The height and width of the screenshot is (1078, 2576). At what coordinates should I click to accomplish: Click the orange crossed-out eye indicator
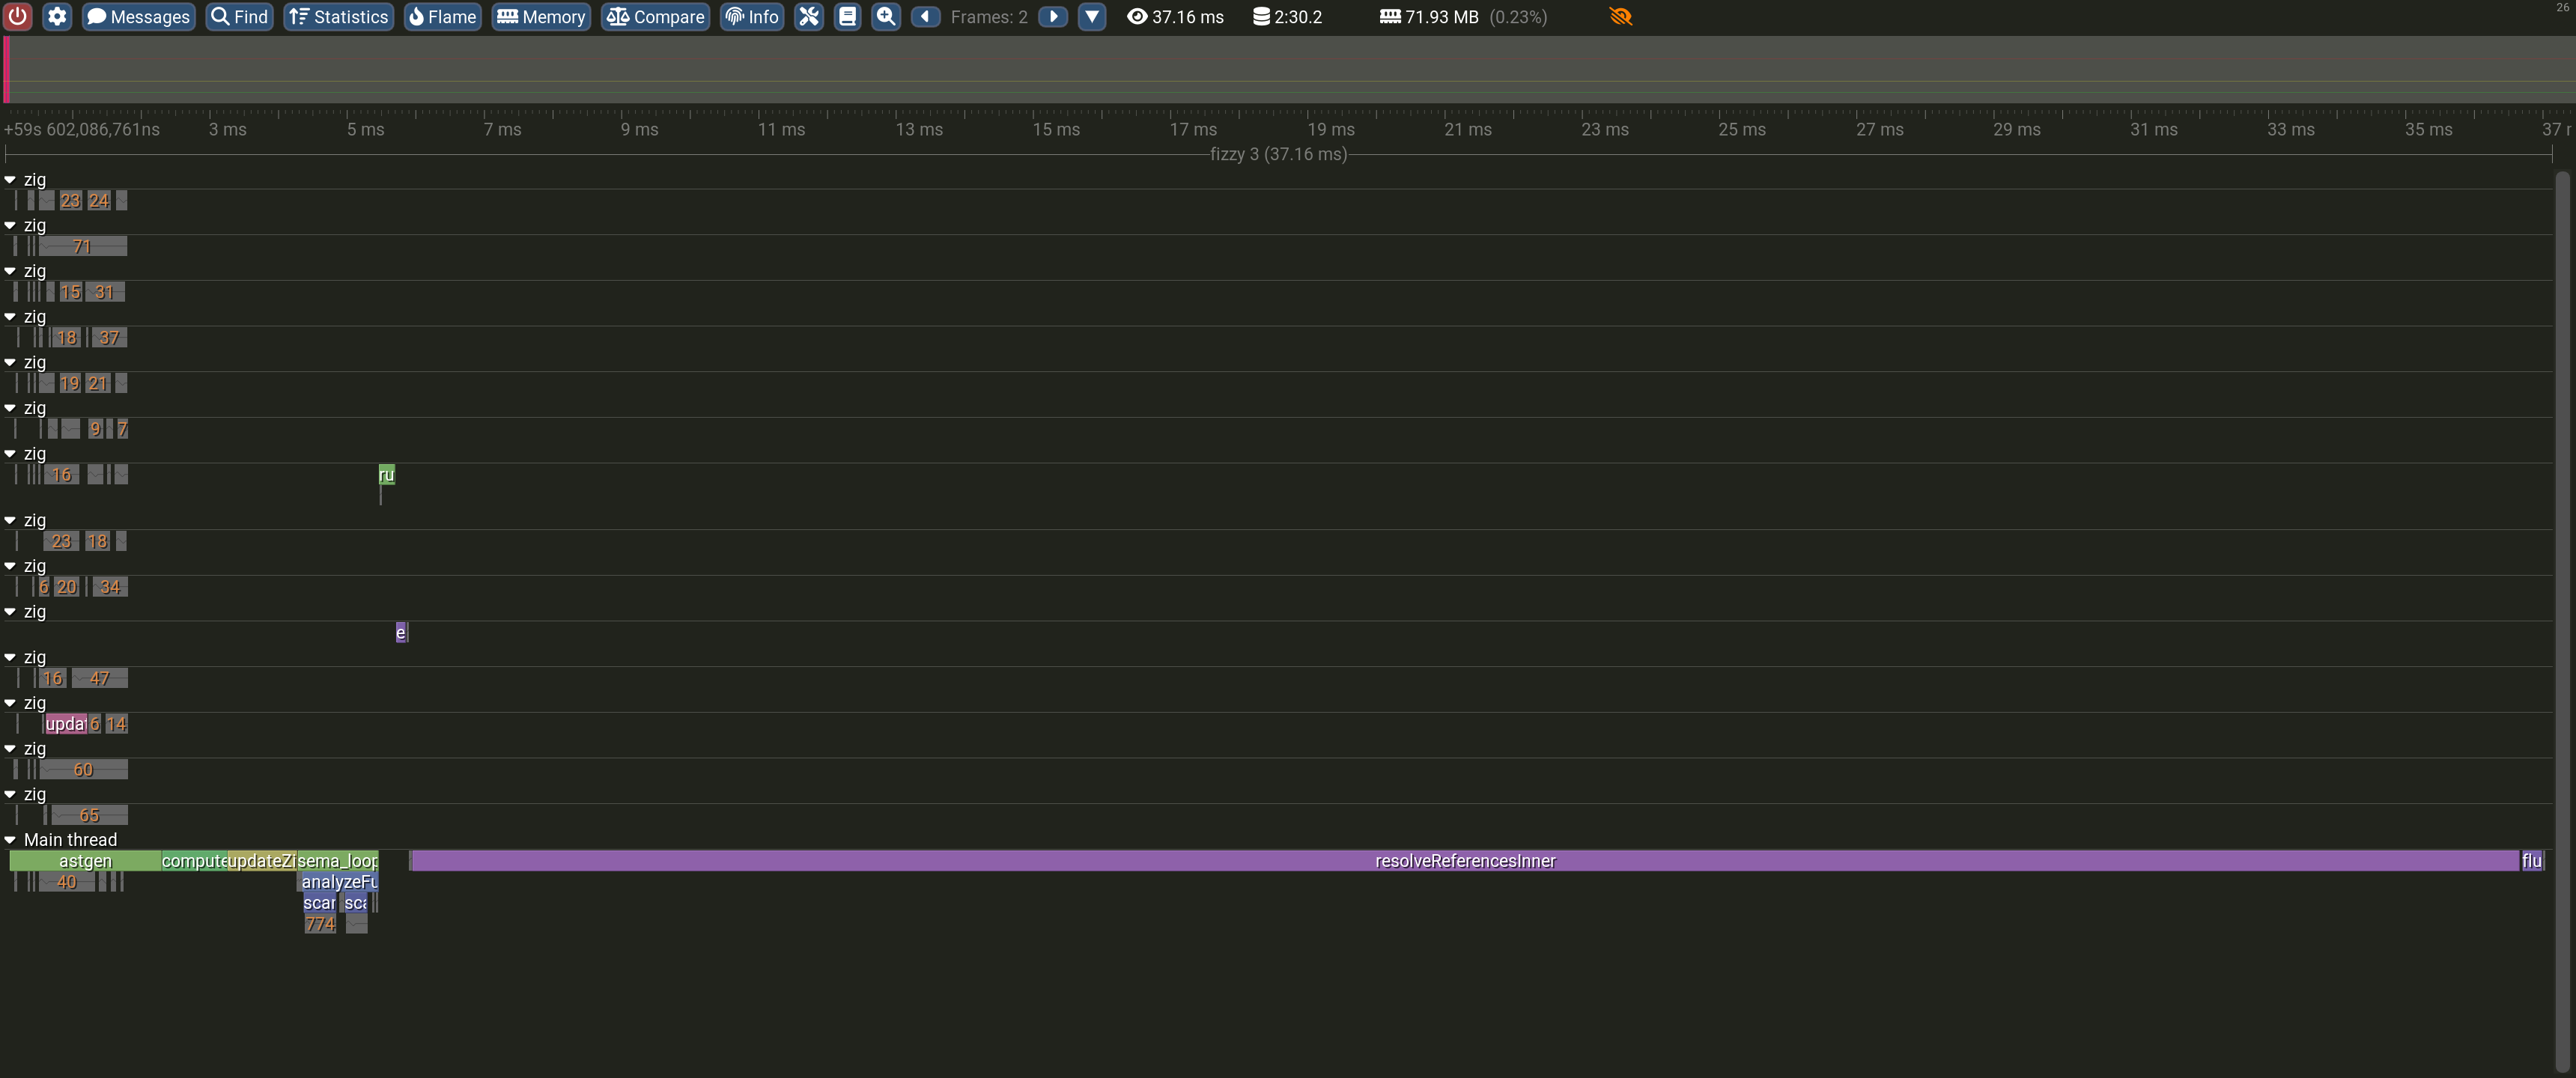pyautogui.click(x=1621, y=17)
